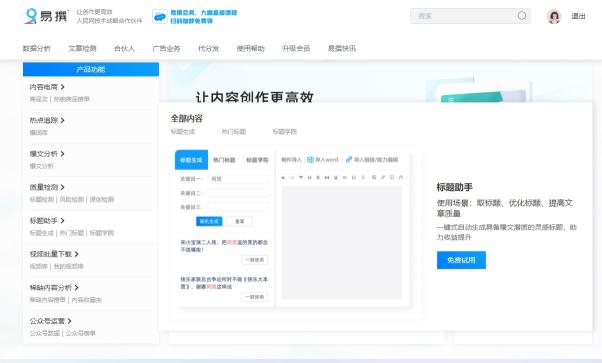The width and height of the screenshot is (602, 363).
Task: Click the magnifier icon in the search box
Action: click(x=522, y=16)
